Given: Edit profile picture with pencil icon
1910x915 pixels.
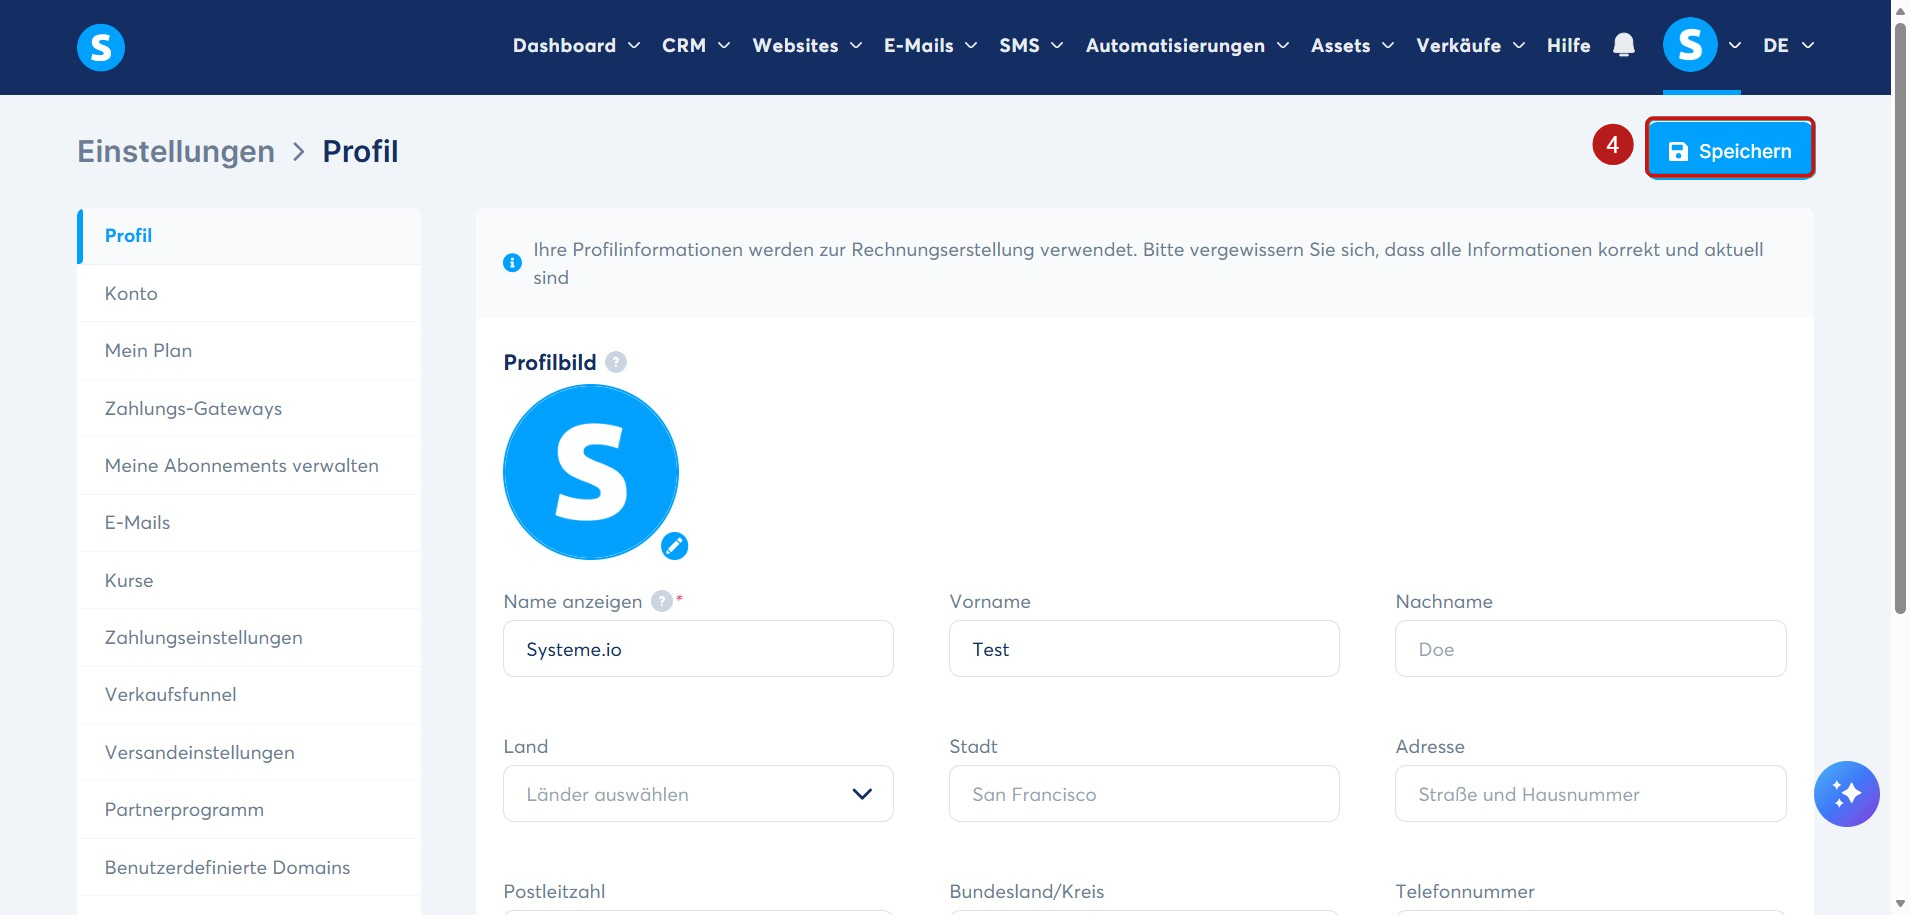Looking at the screenshot, I should pos(675,546).
